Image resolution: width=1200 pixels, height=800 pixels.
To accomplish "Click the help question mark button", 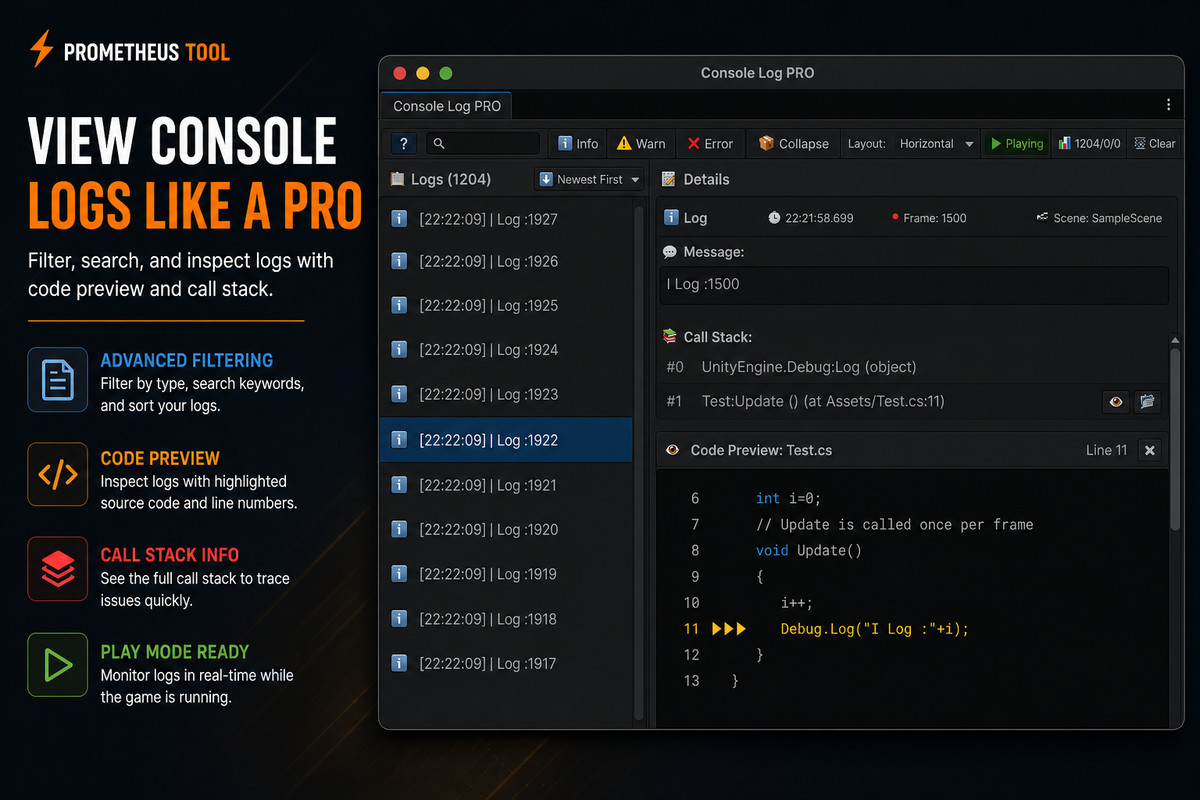I will click(x=403, y=144).
